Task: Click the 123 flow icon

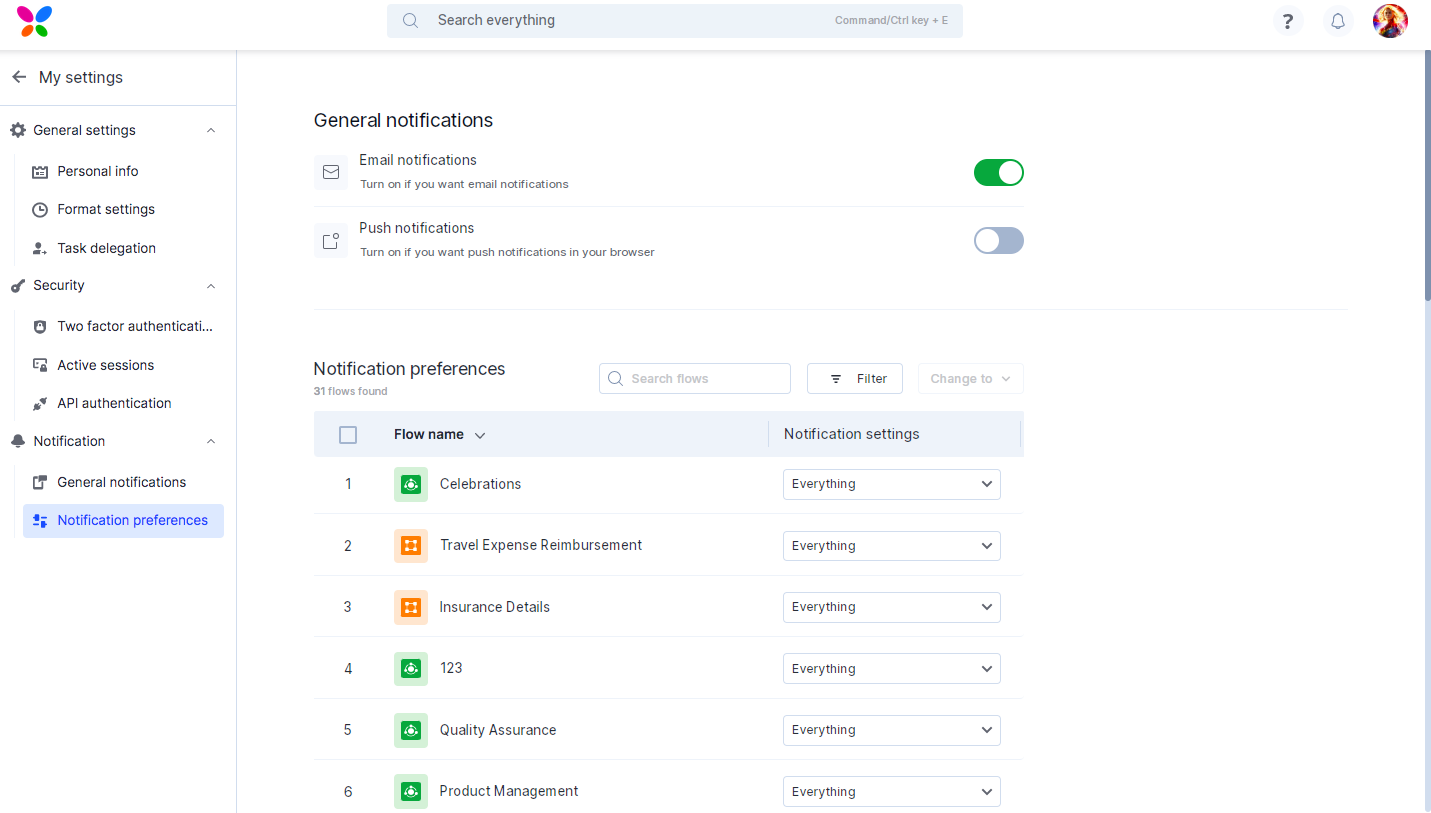Action: click(411, 669)
